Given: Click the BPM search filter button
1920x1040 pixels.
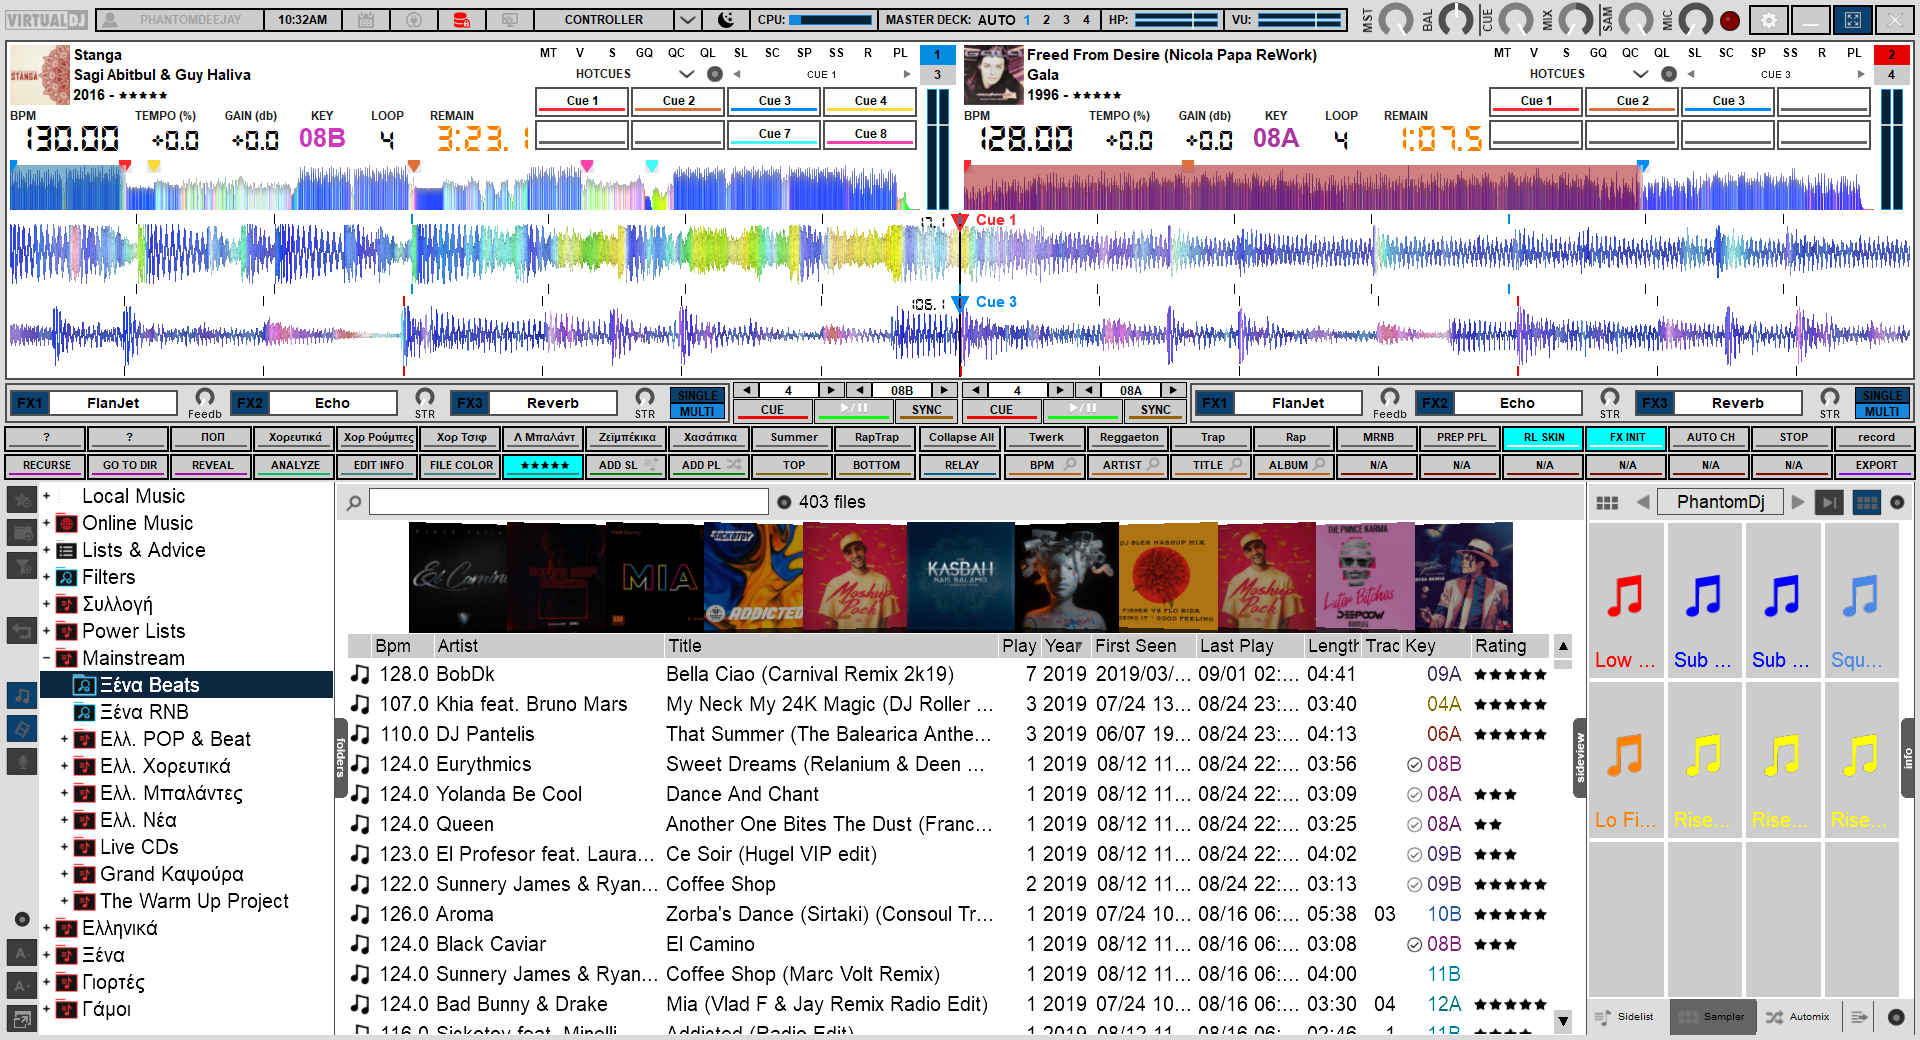Looking at the screenshot, I should click(1045, 465).
